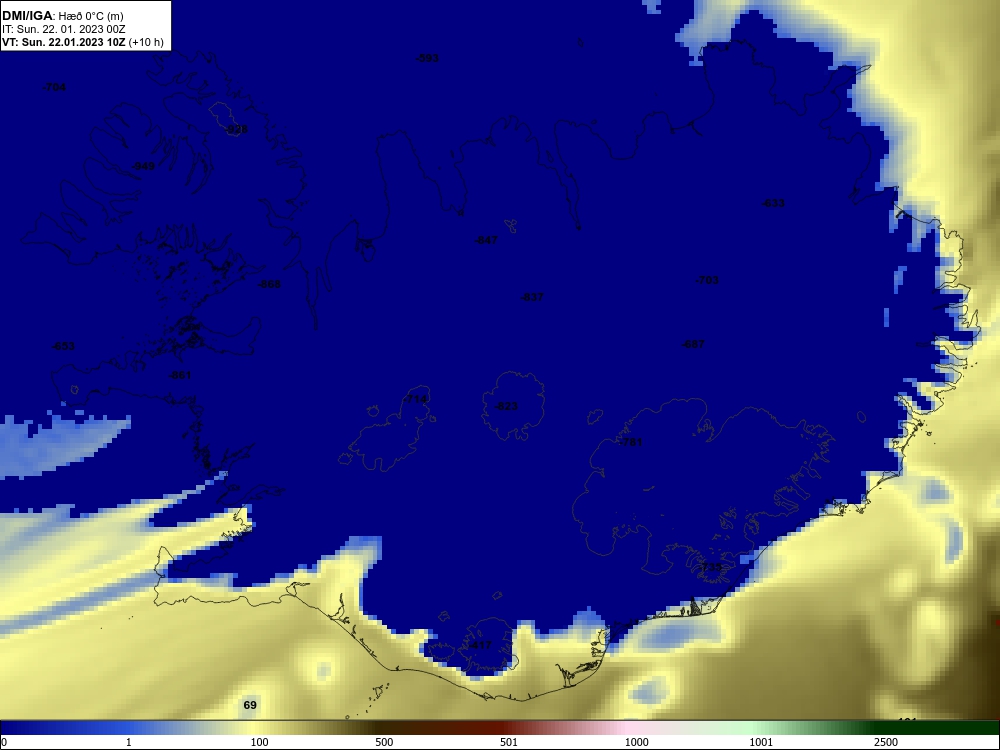1000x750 pixels.
Task: Click the colorbar label 2500
Action: [886, 743]
